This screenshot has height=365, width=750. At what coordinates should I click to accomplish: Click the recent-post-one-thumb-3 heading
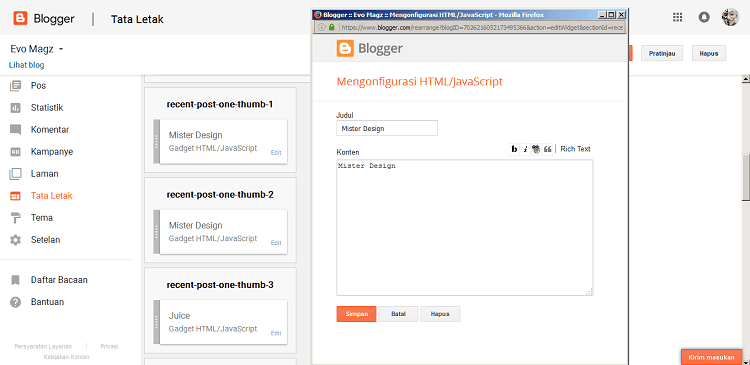(220, 285)
